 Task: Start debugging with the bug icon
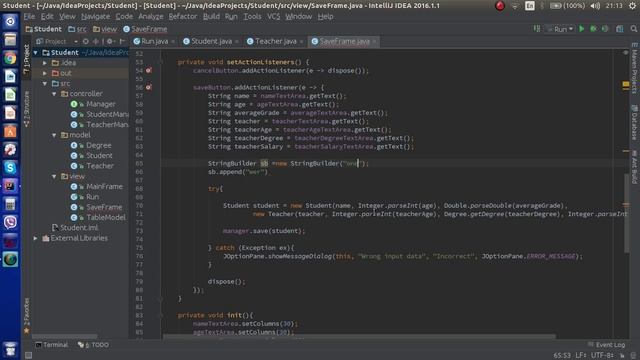(593, 29)
